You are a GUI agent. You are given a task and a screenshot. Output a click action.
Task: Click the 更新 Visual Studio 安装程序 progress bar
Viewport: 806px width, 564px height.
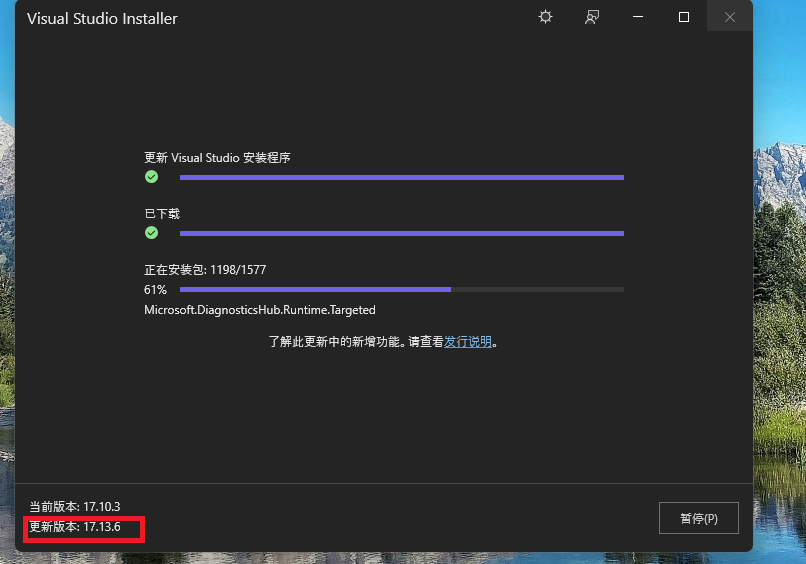pos(402,177)
